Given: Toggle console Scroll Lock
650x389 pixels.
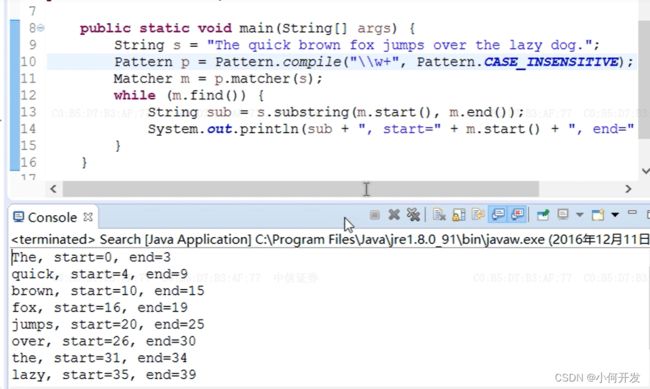Looking at the screenshot, I should (458, 215).
